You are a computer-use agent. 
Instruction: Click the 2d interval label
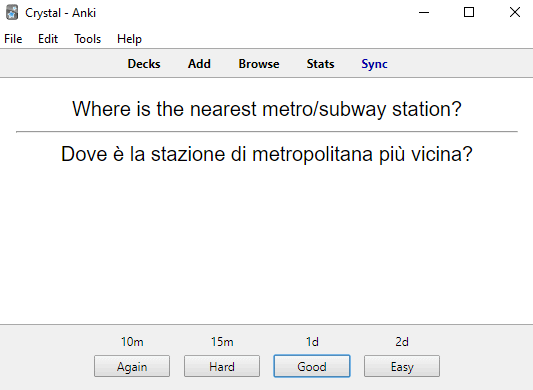point(402,342)
